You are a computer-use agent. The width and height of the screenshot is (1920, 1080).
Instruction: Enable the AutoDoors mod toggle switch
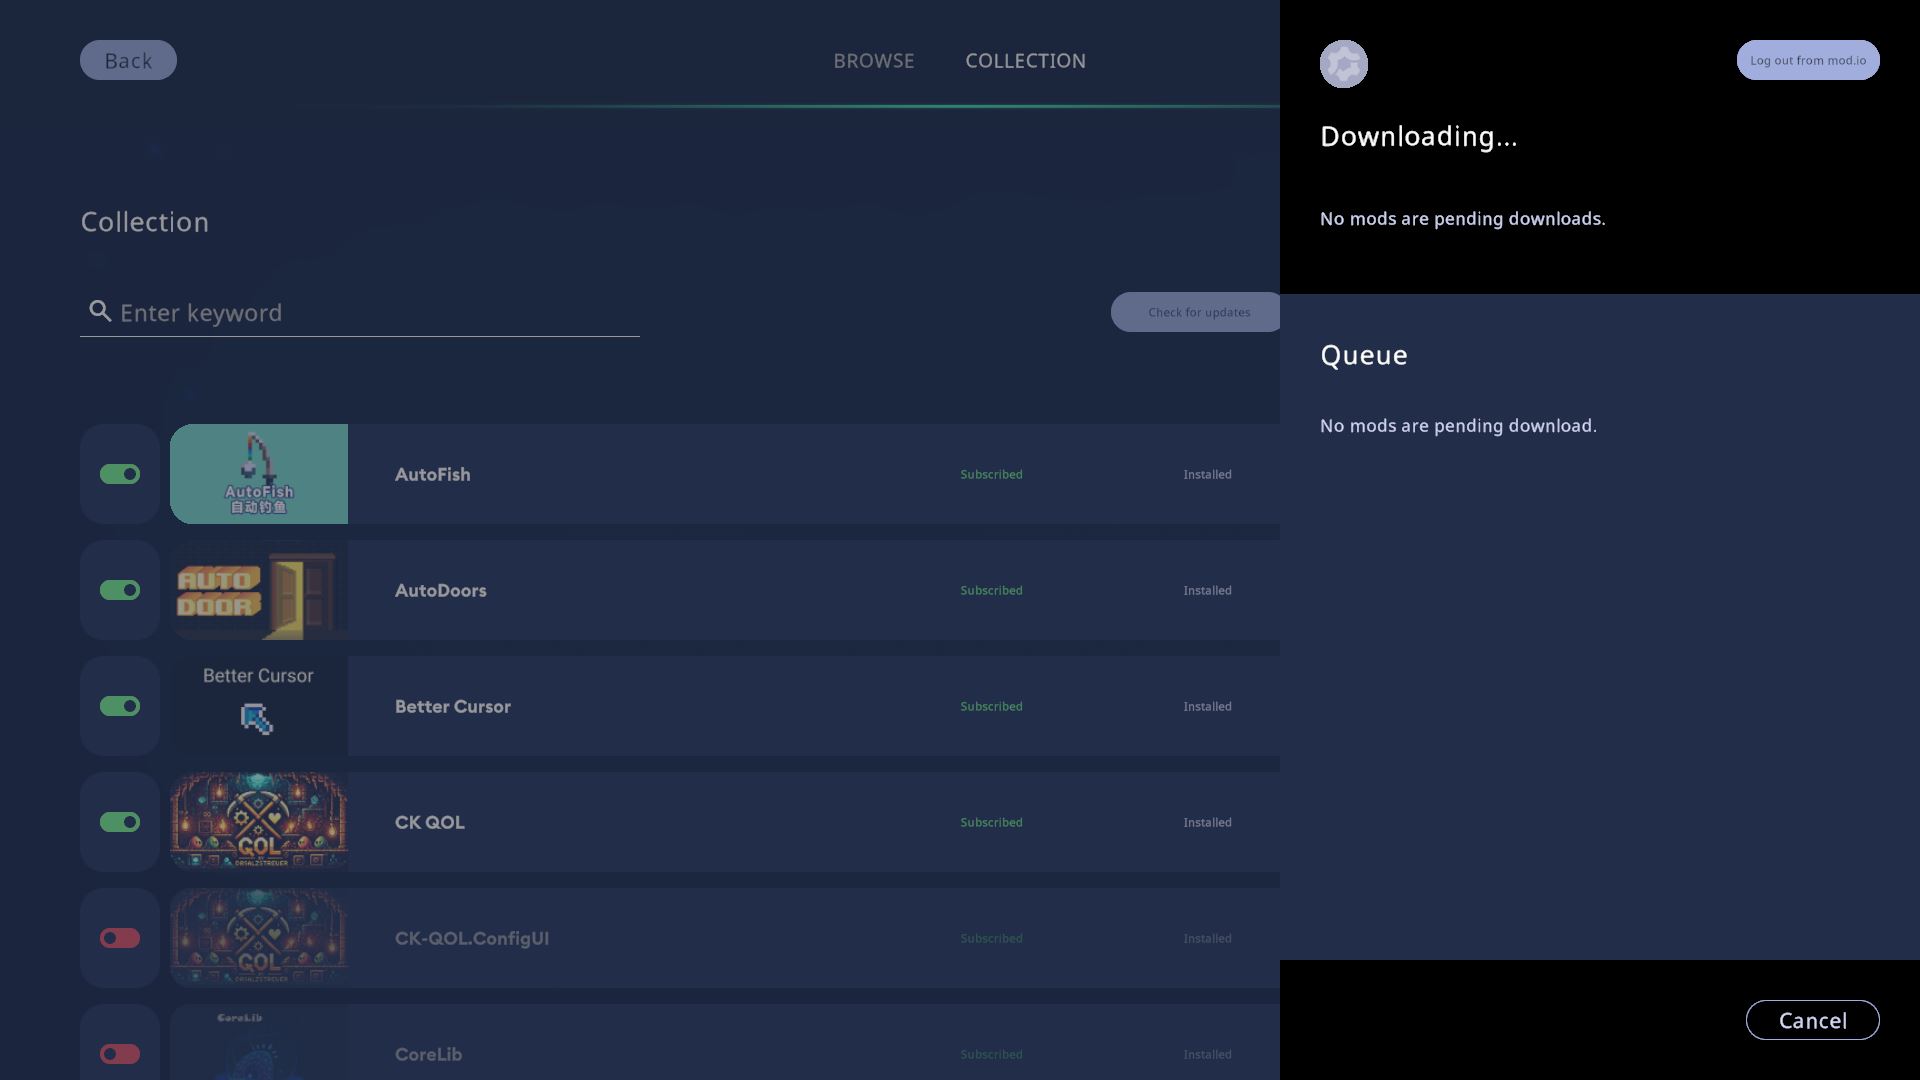(x=120, y=589)
